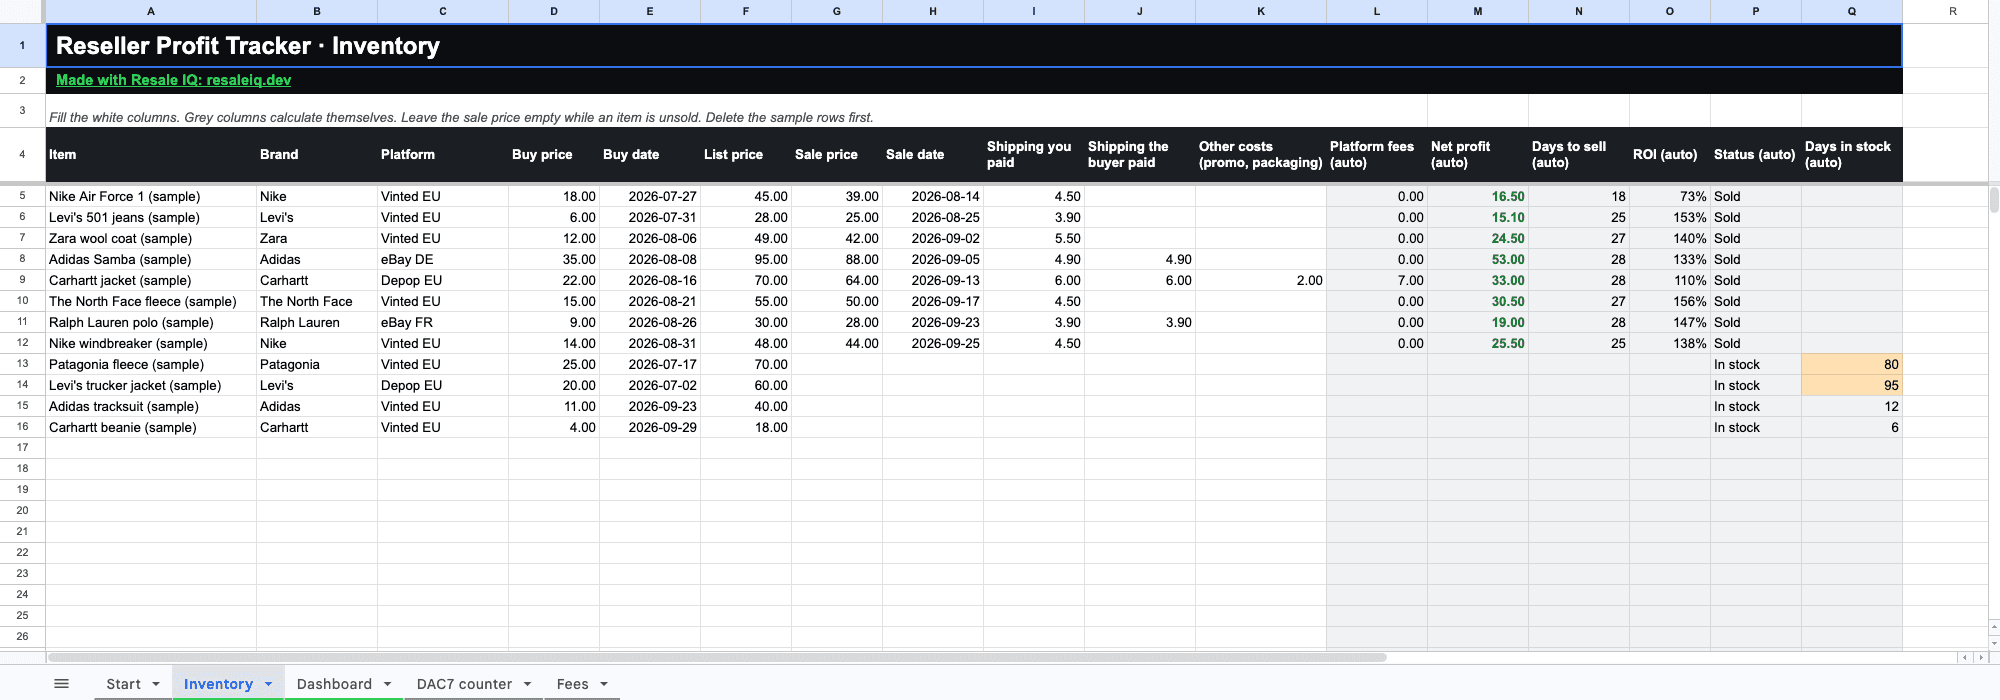This screenshot has height=700, width=2000.
Task: Click the eBay FR platform cell
Action: (443, 323)
